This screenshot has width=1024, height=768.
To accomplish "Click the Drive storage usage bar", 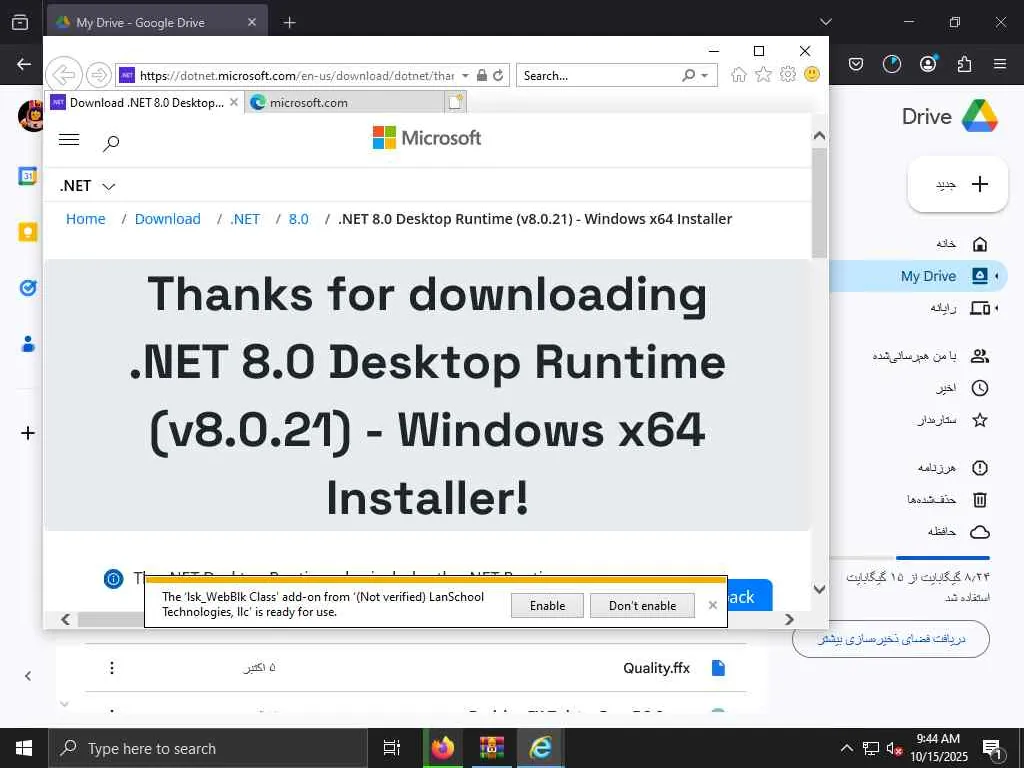I will point(909,558).
